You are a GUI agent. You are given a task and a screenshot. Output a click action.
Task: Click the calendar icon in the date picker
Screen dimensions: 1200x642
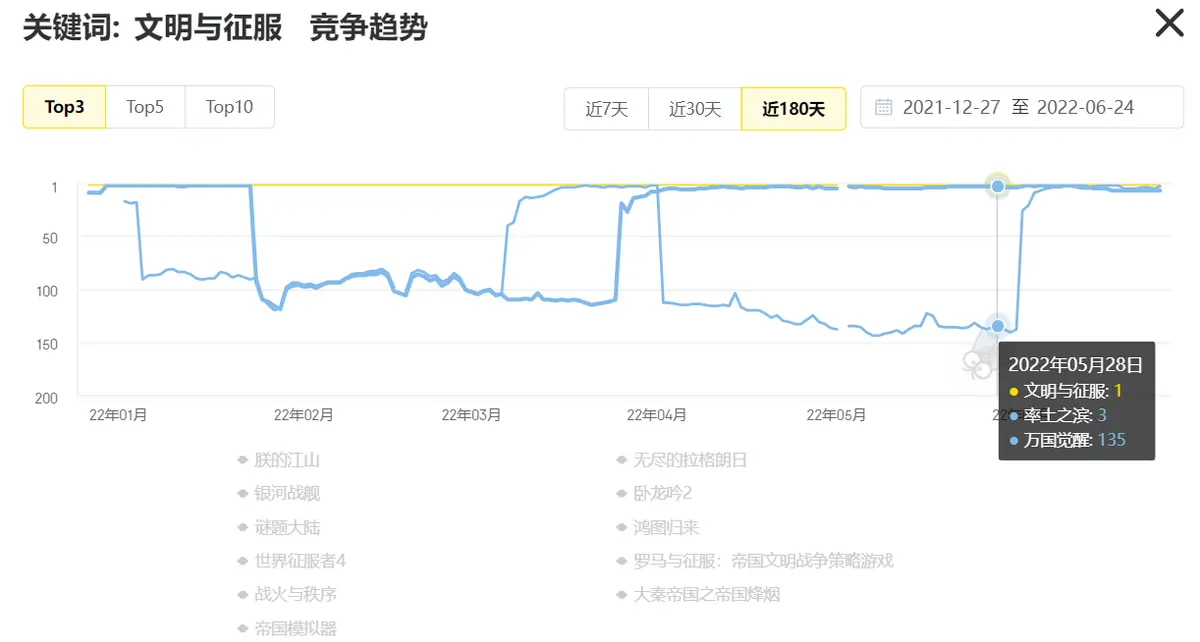[884, 107]
